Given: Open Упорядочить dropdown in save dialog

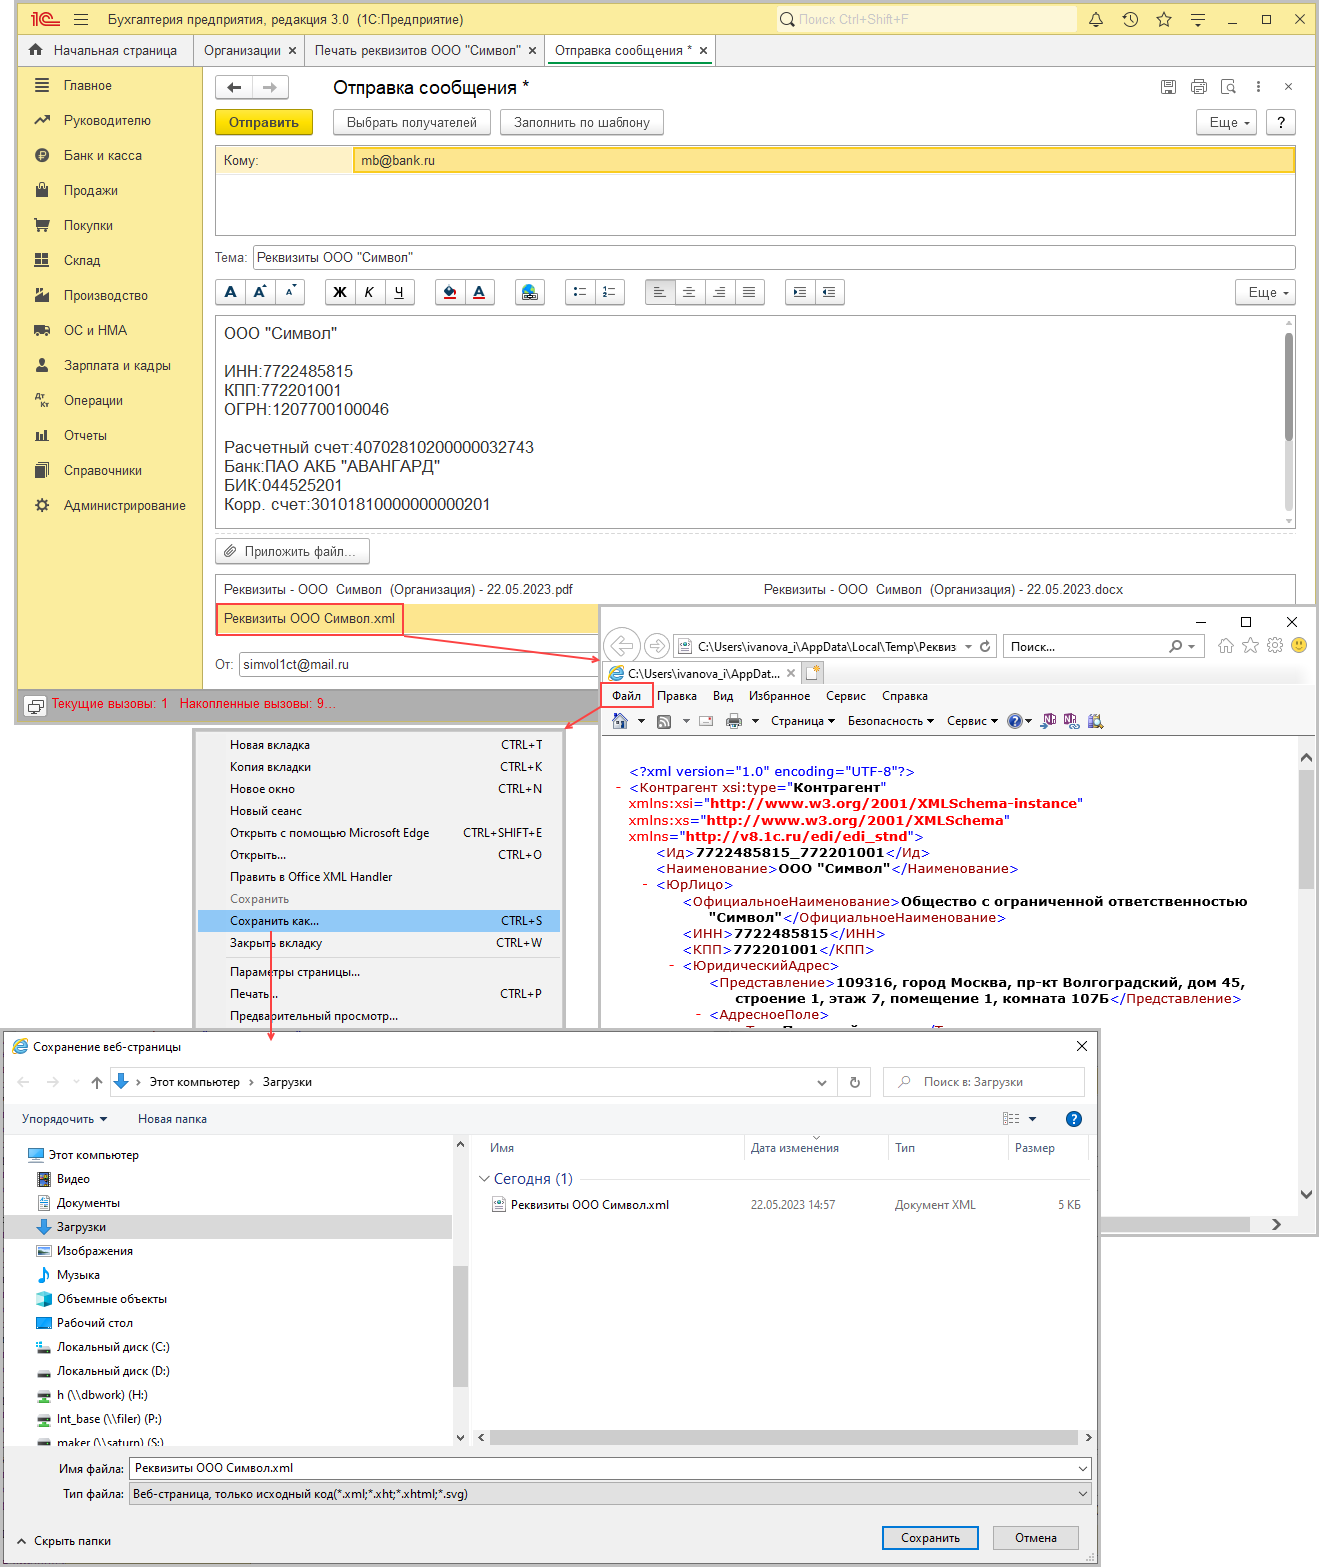Looking at the screenshot, I should (64, 1119).
